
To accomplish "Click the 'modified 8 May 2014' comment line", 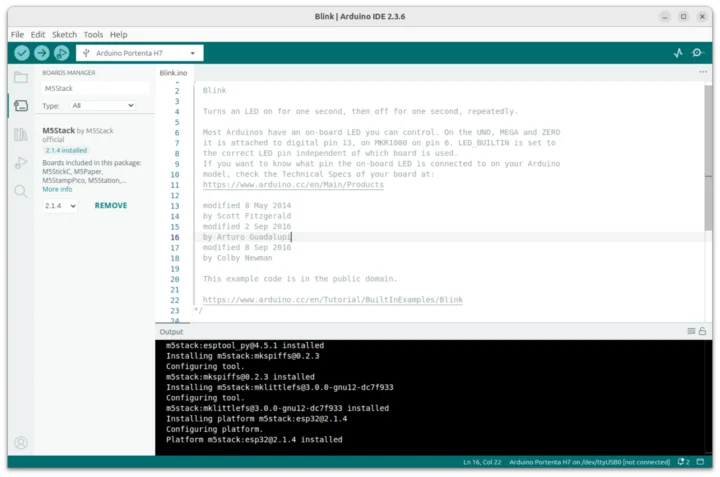I will (x=247, y=205).
